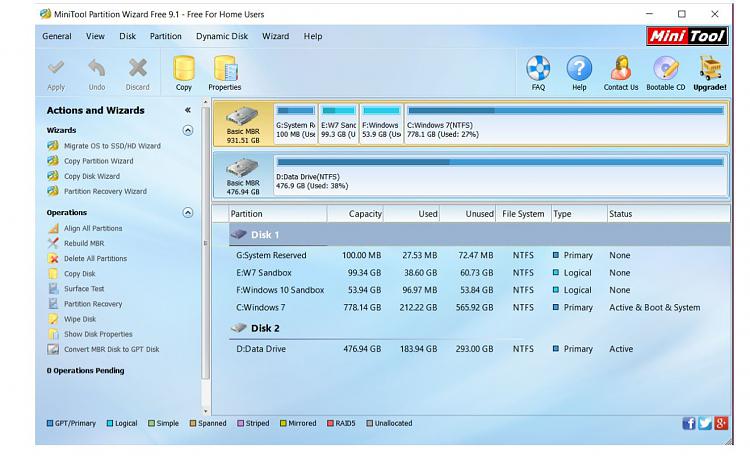Open the Facebook icon
This screenshot has width=750, height=456.
[689, 423]
